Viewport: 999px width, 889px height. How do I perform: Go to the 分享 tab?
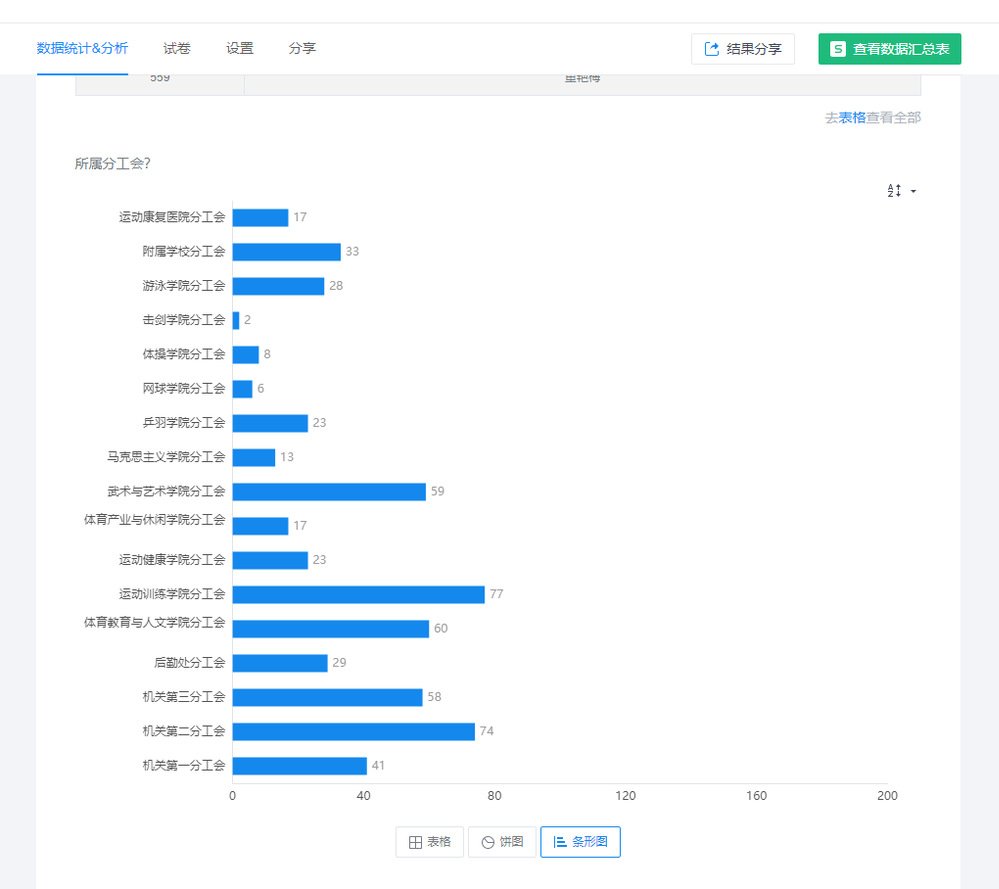pos(302,48)
